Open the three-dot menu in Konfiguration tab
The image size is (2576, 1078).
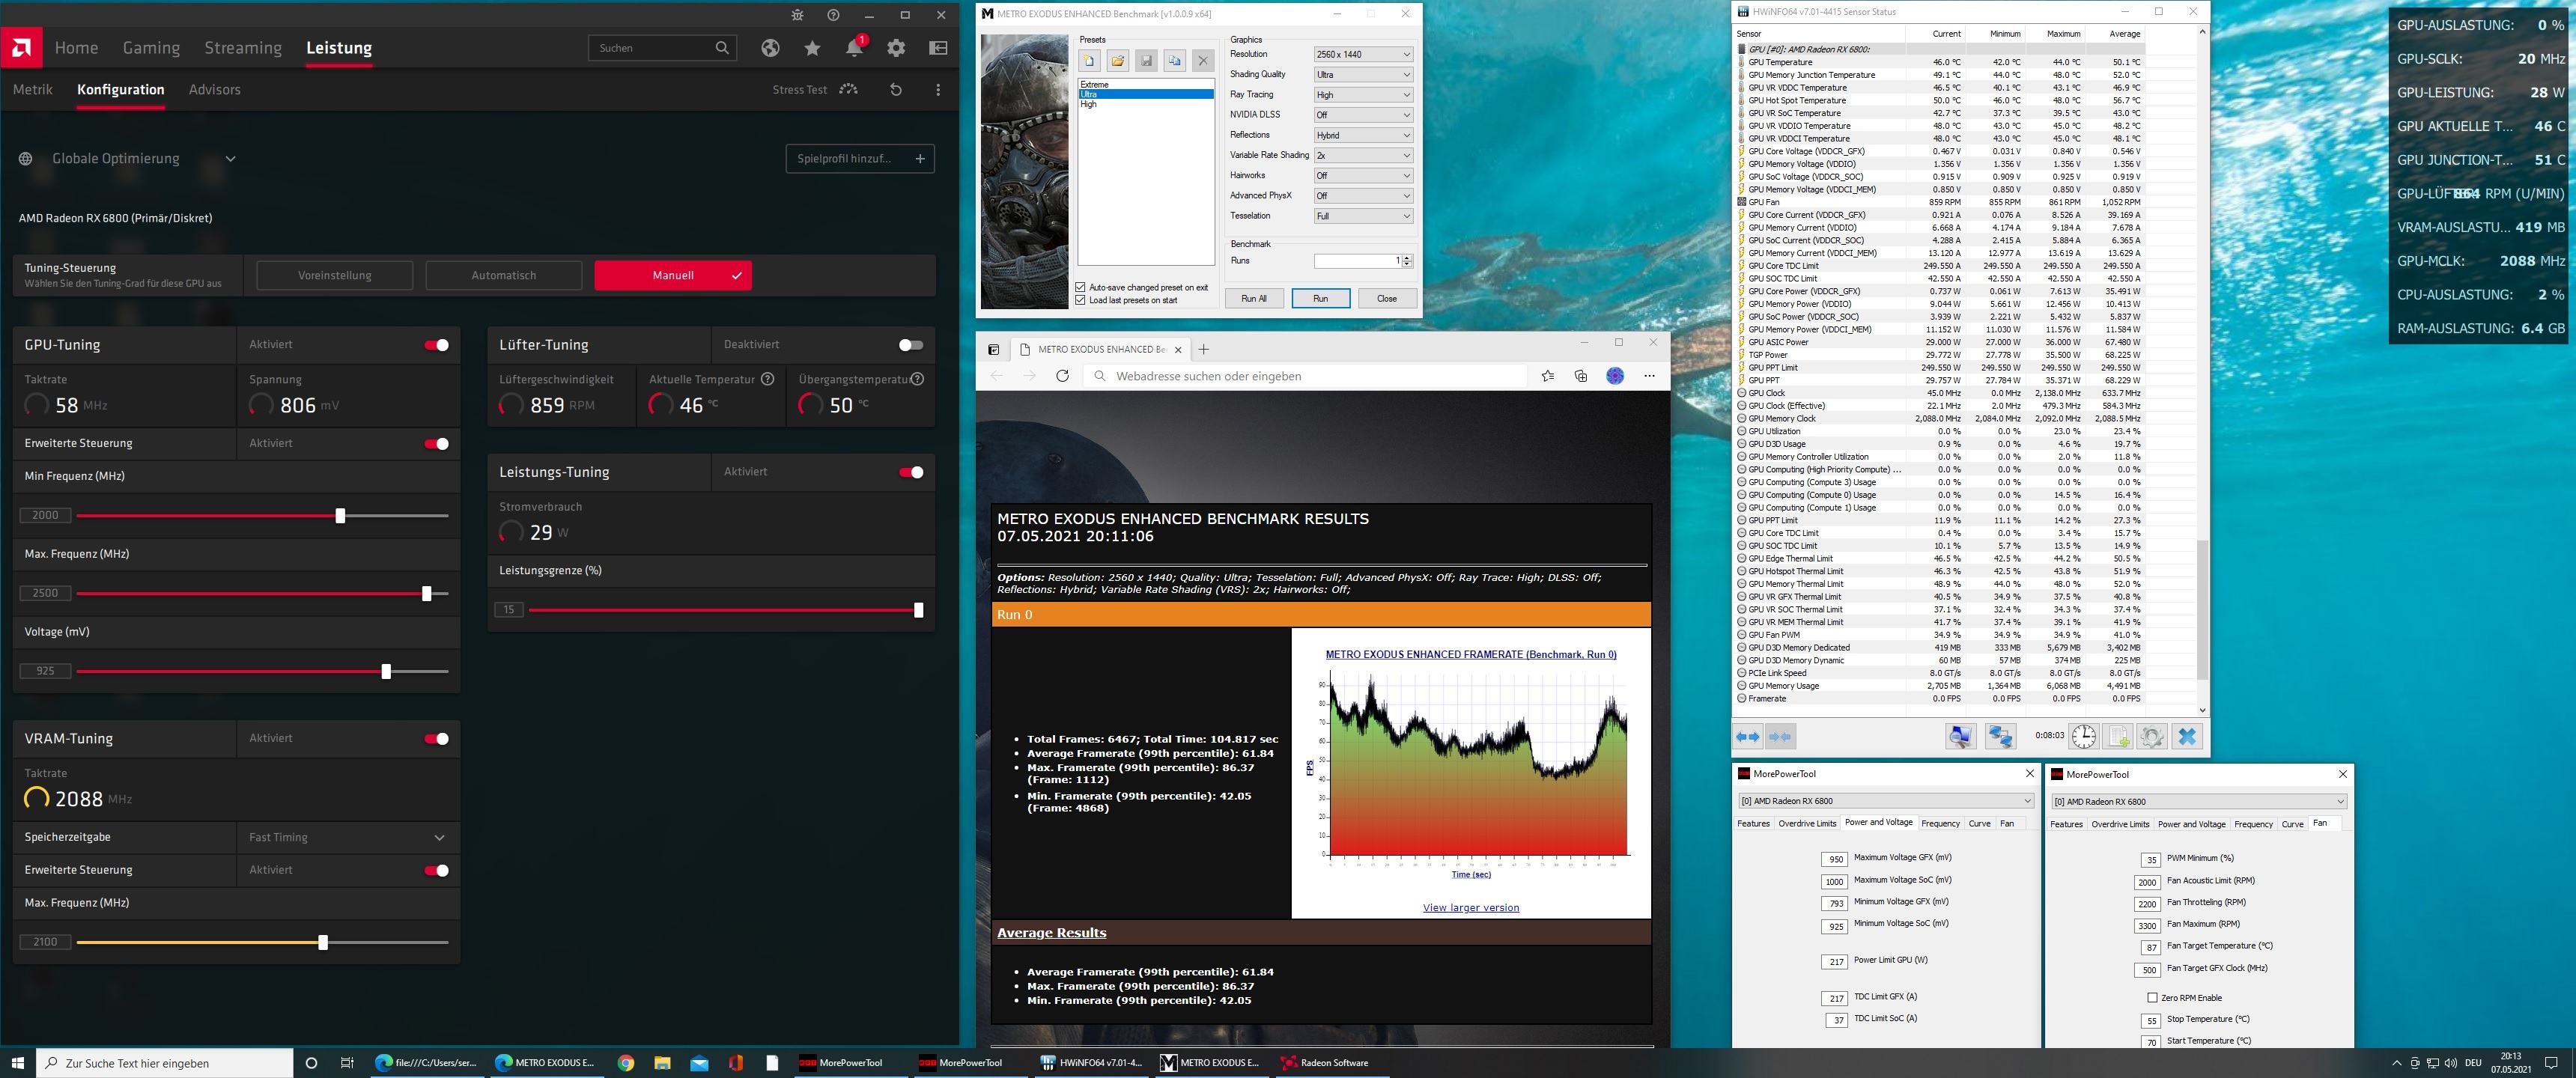pos(938,90)
